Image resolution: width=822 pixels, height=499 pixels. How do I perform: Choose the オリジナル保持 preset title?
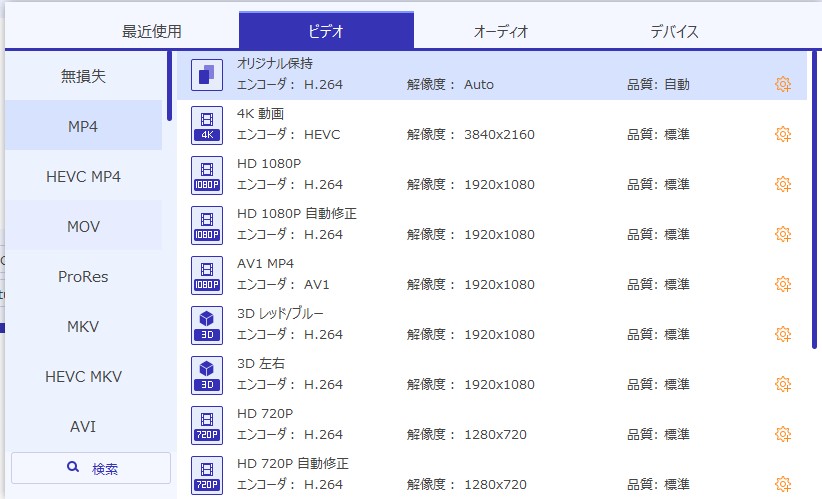tap(275, 63)
